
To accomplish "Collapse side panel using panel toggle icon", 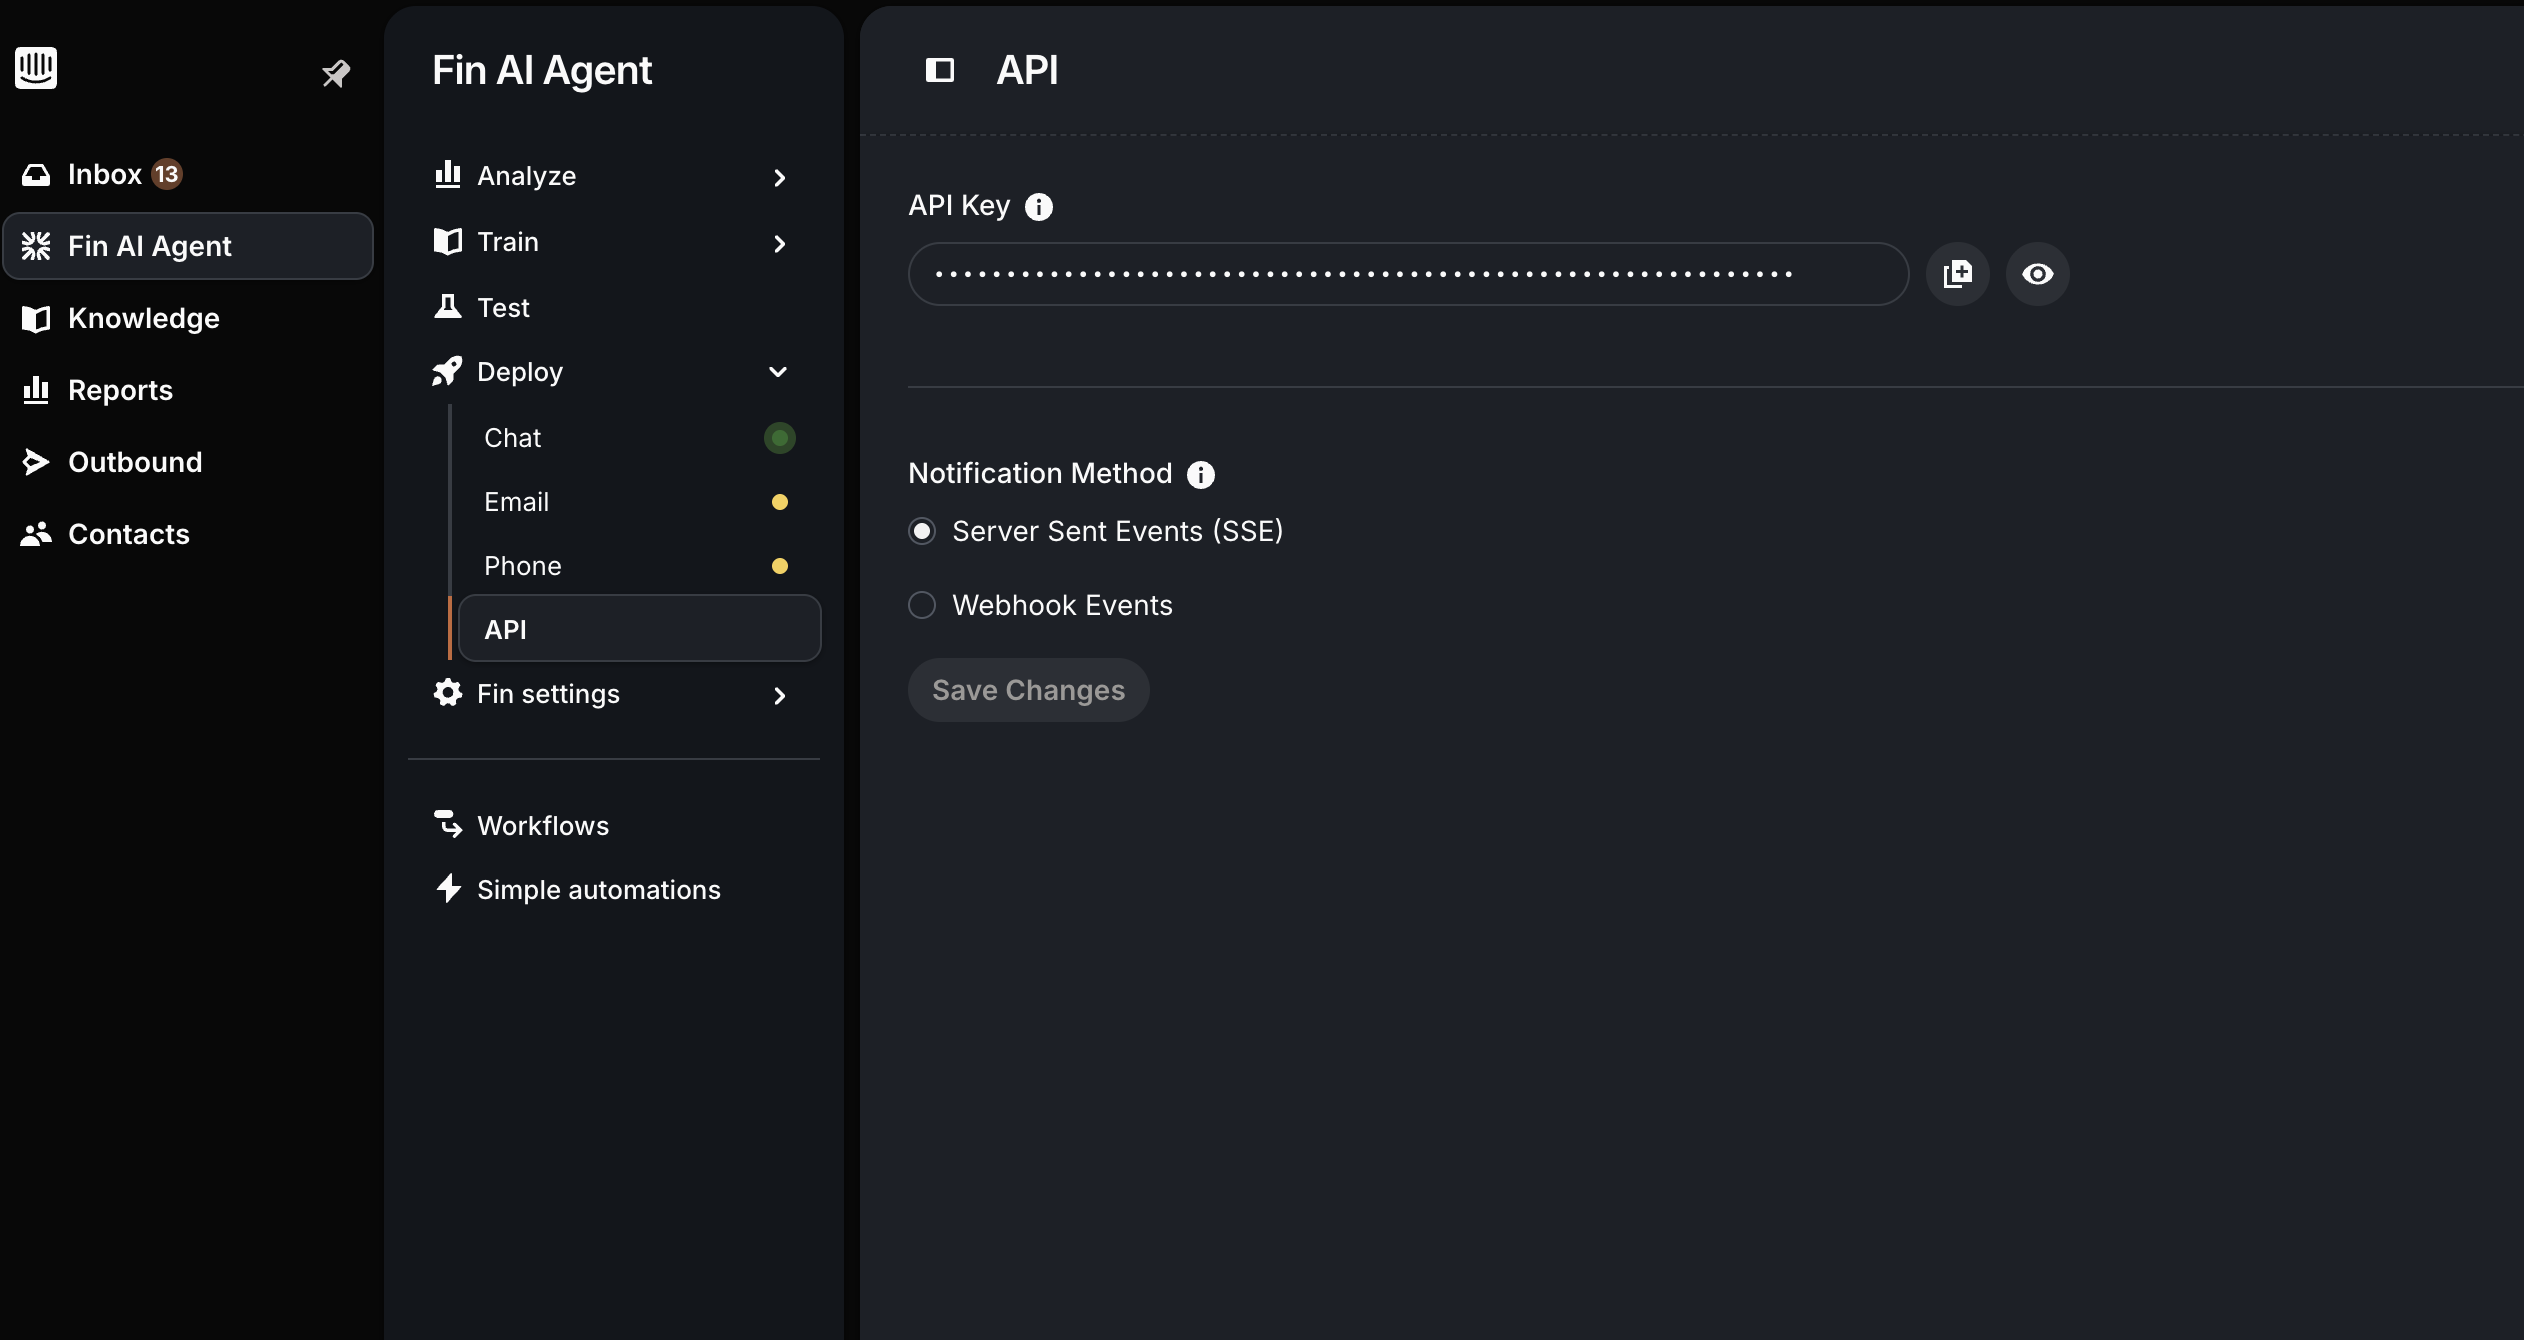I will click(939, 70).
